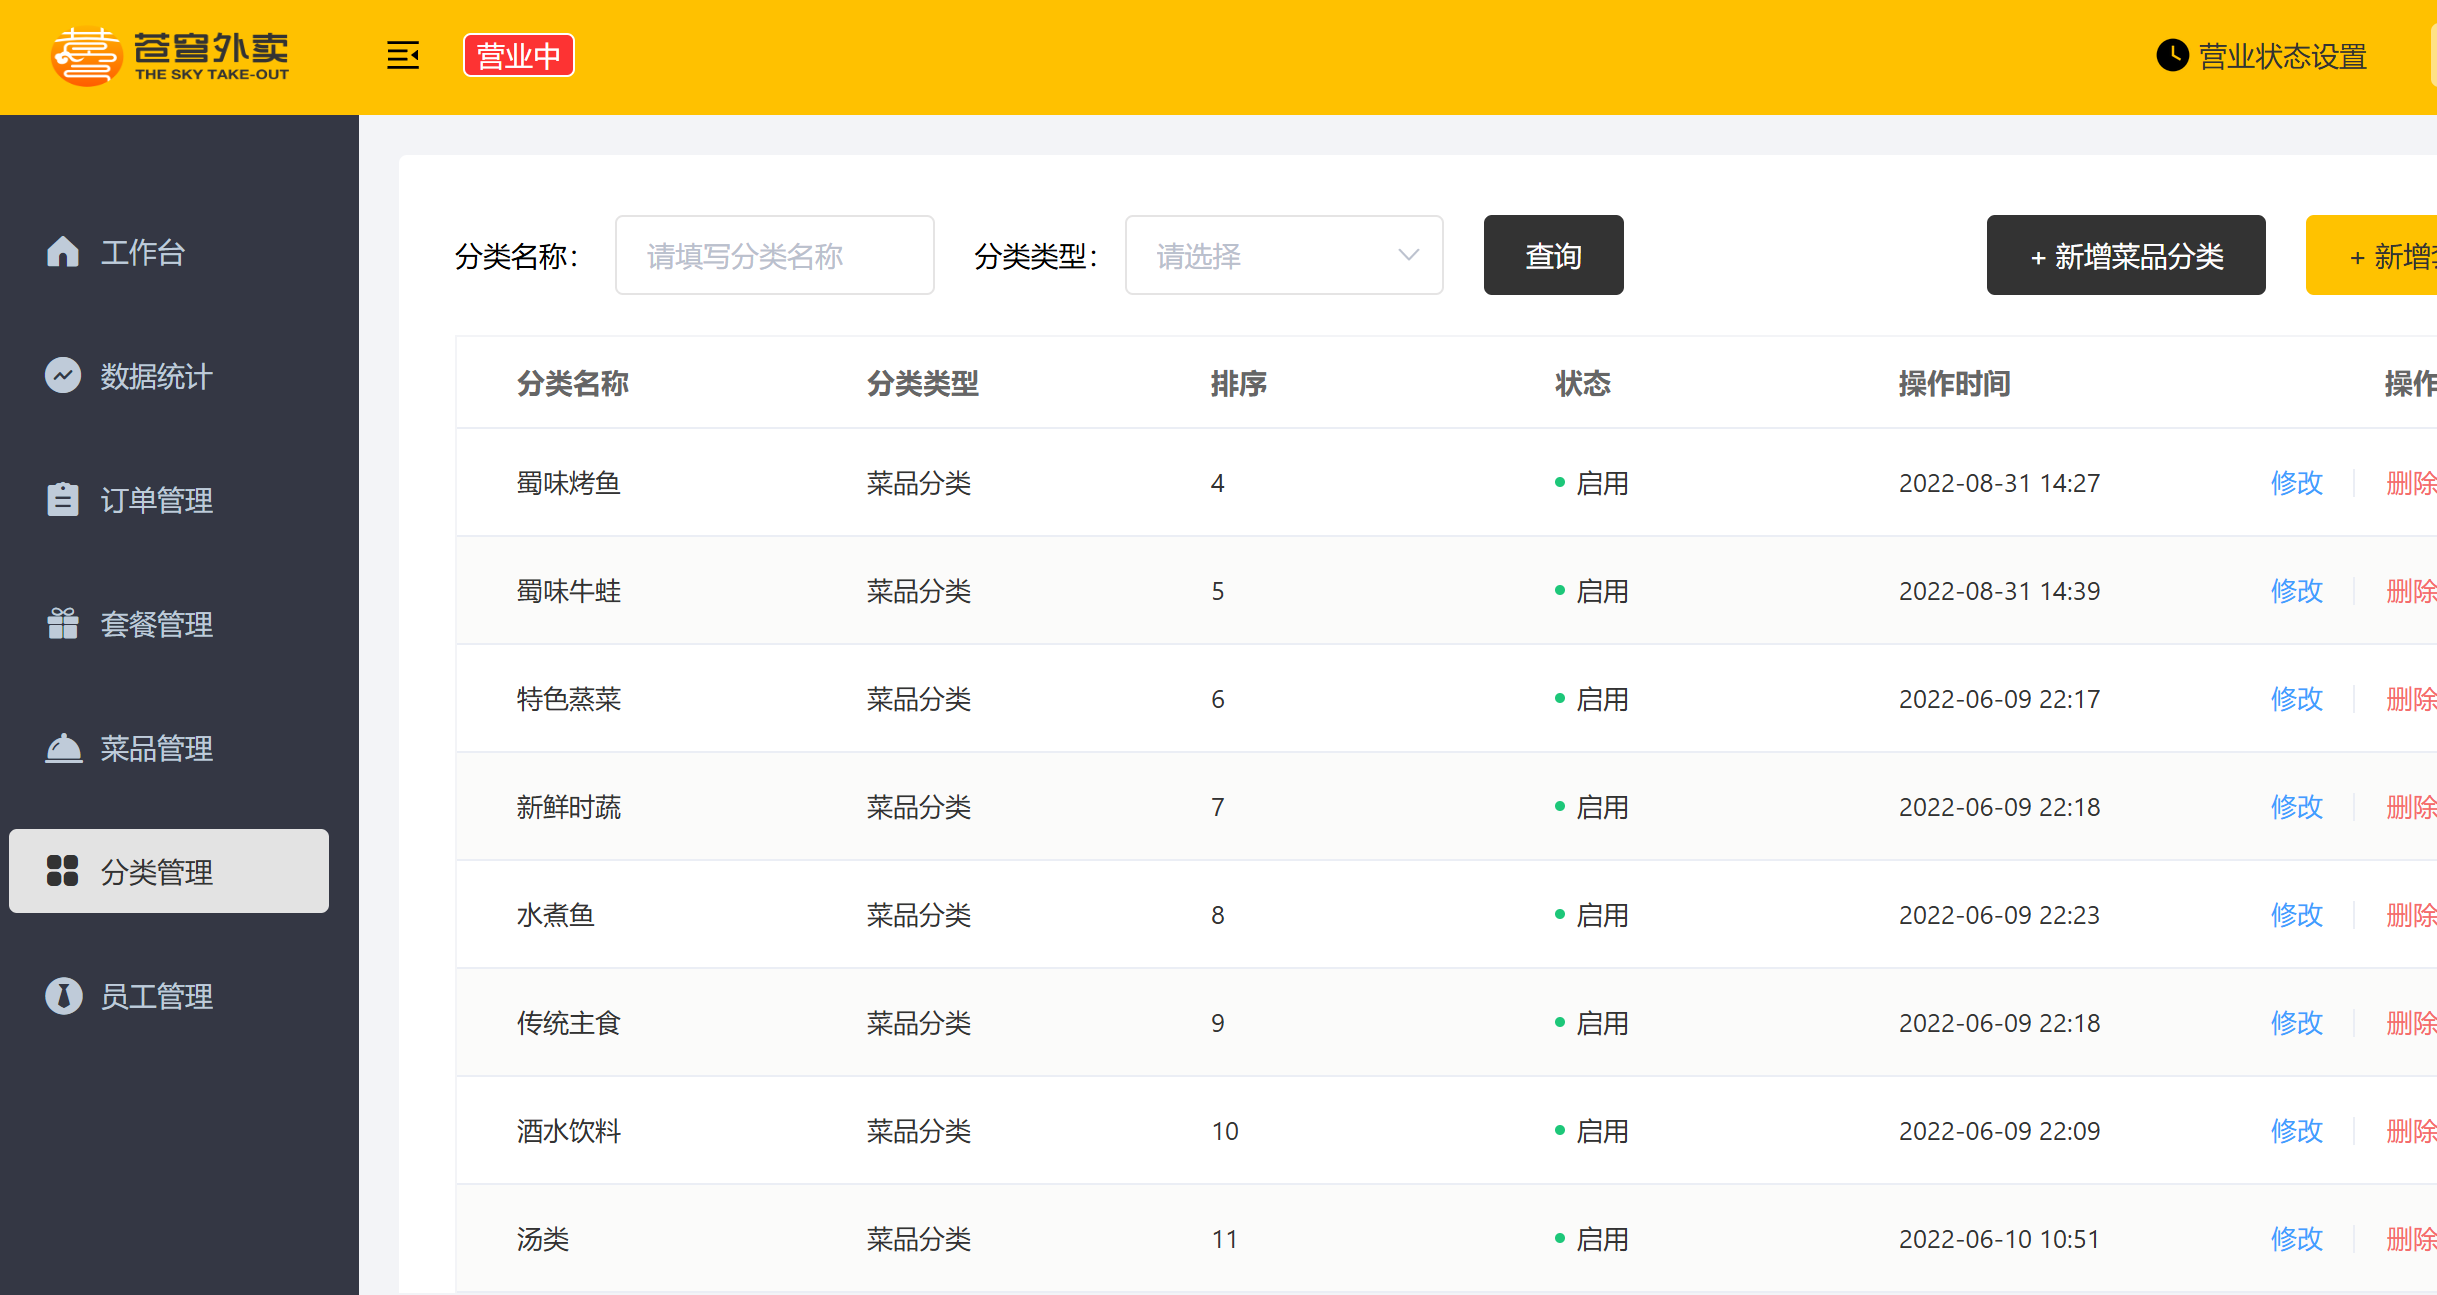Image resolution: width=2437 pixels, height=1295 pixels.
Task: Open 订单管理 menu item
Action: 157,500
